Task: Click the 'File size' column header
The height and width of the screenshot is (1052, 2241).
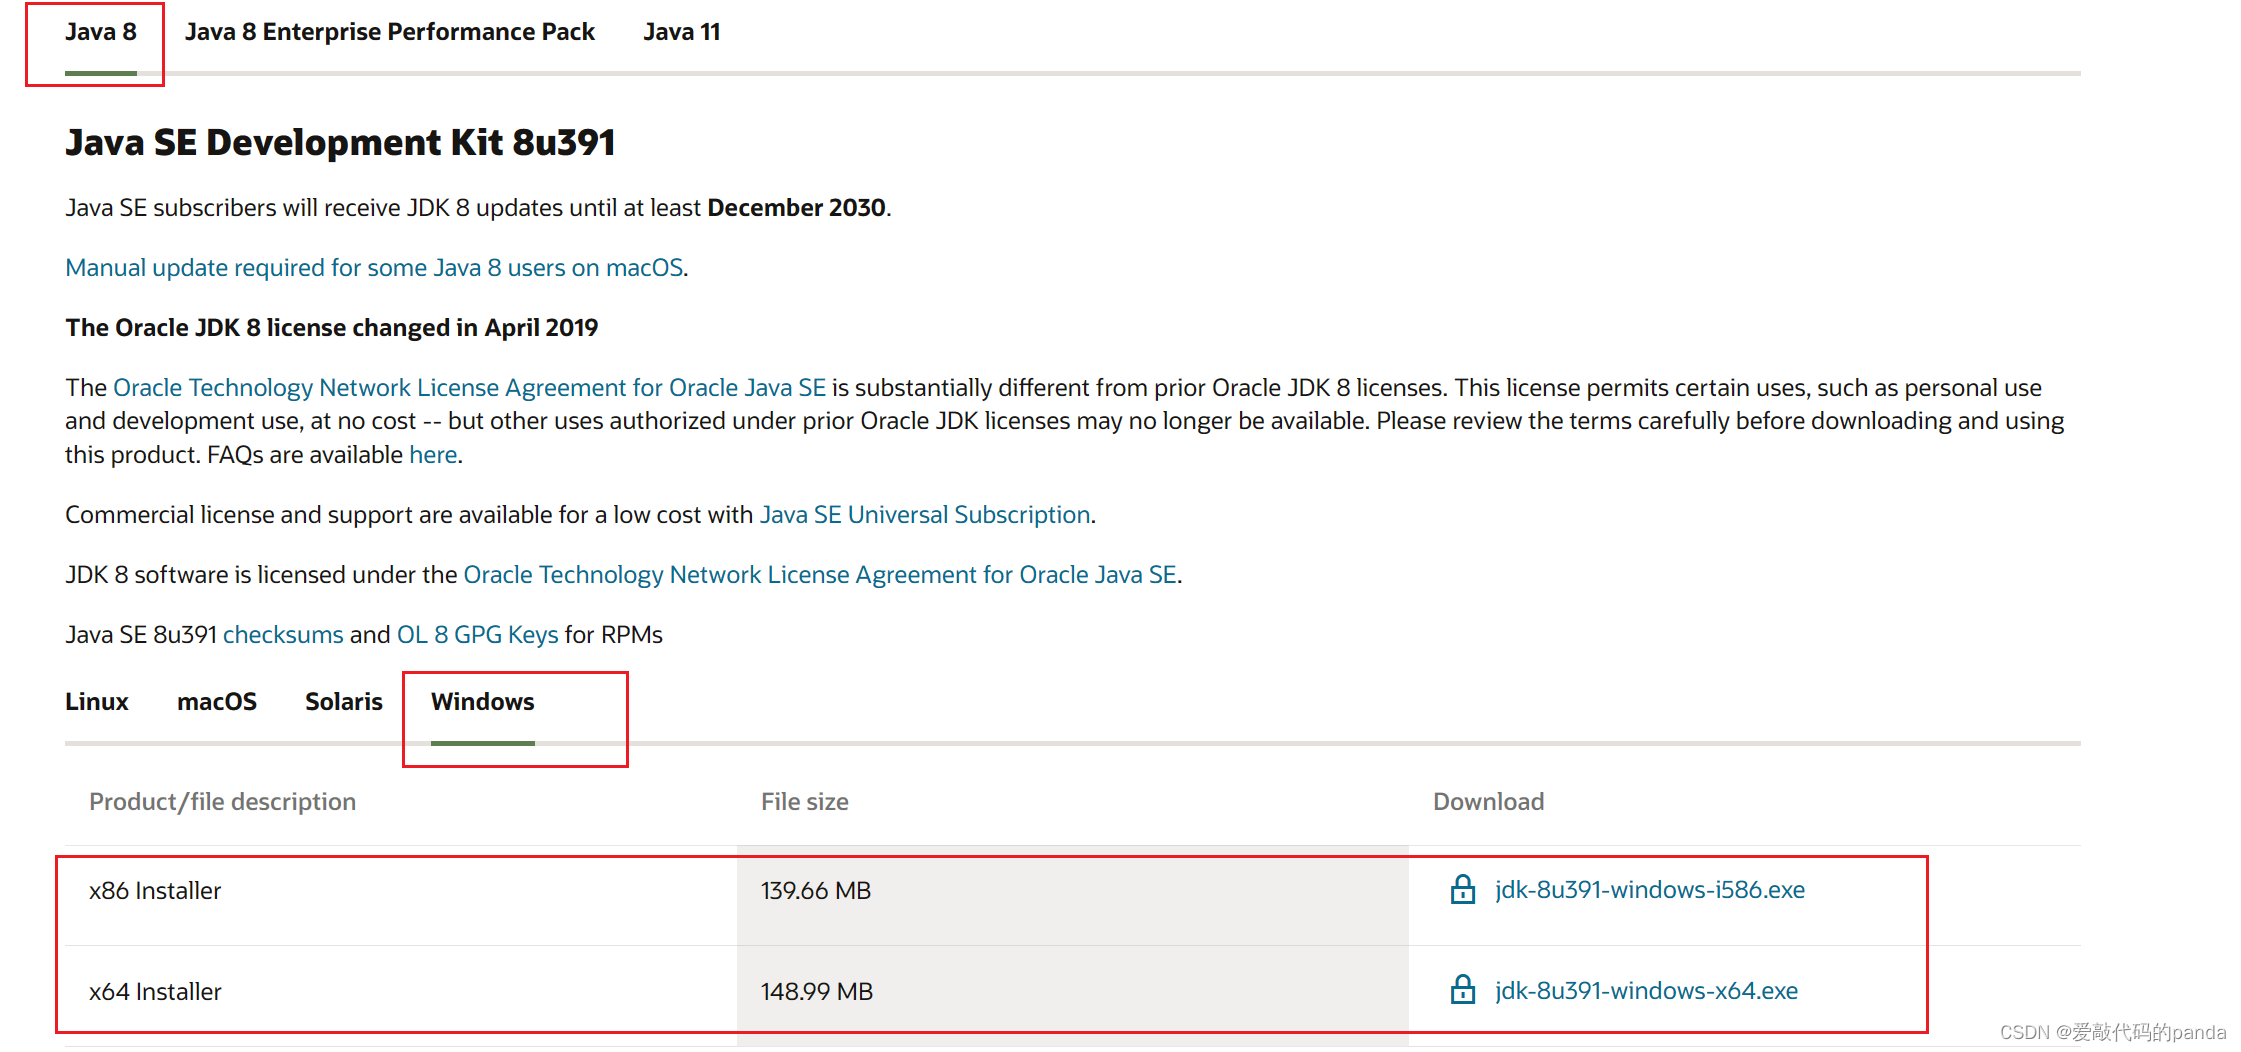Action: click(805, 801)
